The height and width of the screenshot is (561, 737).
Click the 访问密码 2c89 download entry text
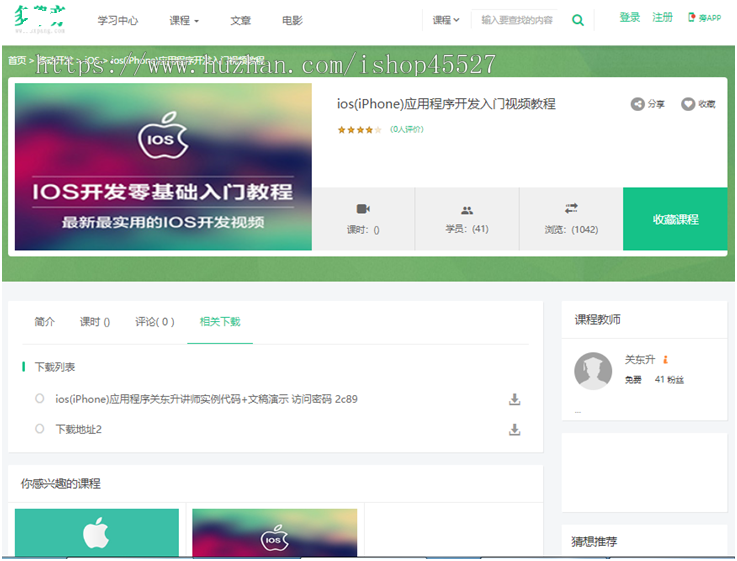click(206, 399)
